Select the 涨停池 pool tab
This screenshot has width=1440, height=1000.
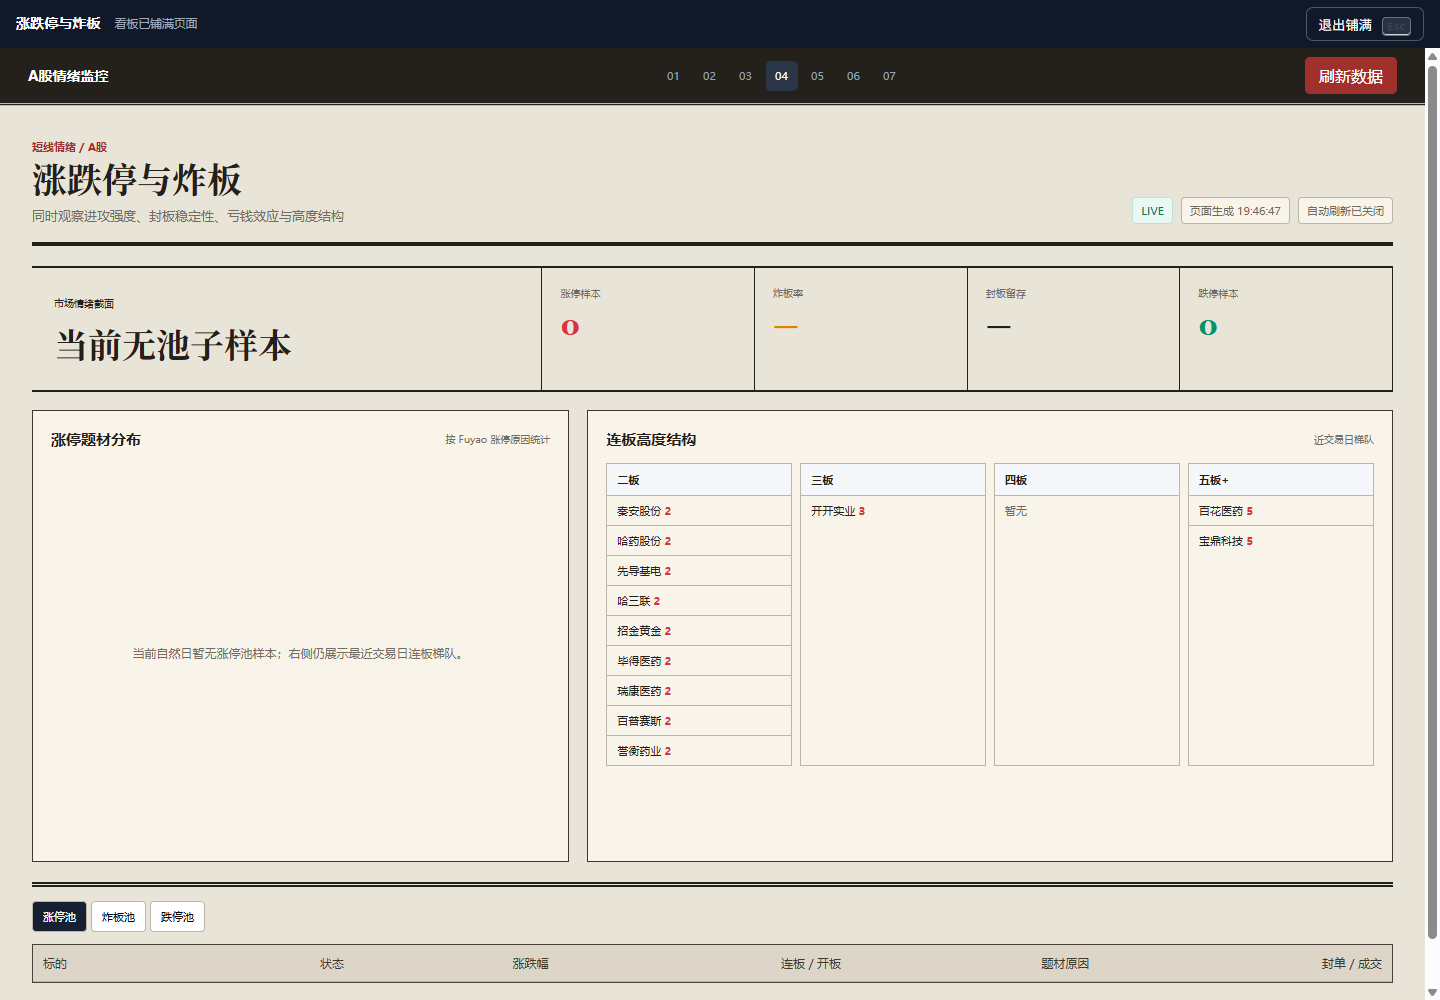coord(59,917)
